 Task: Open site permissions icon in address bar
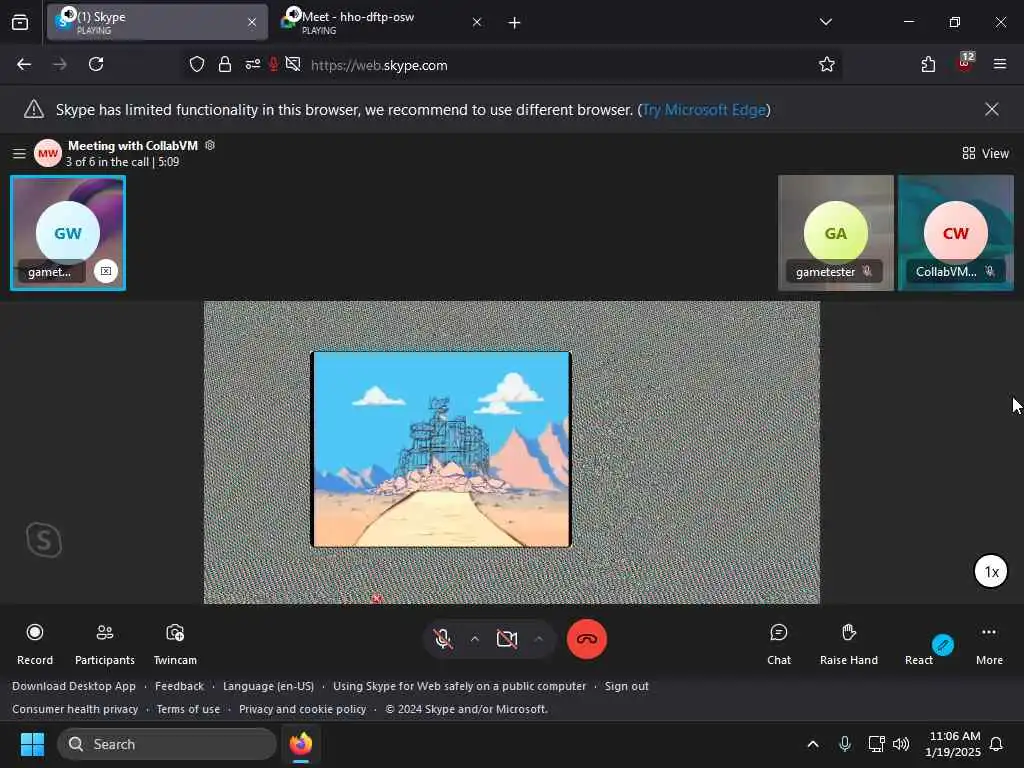click(252, 64)
